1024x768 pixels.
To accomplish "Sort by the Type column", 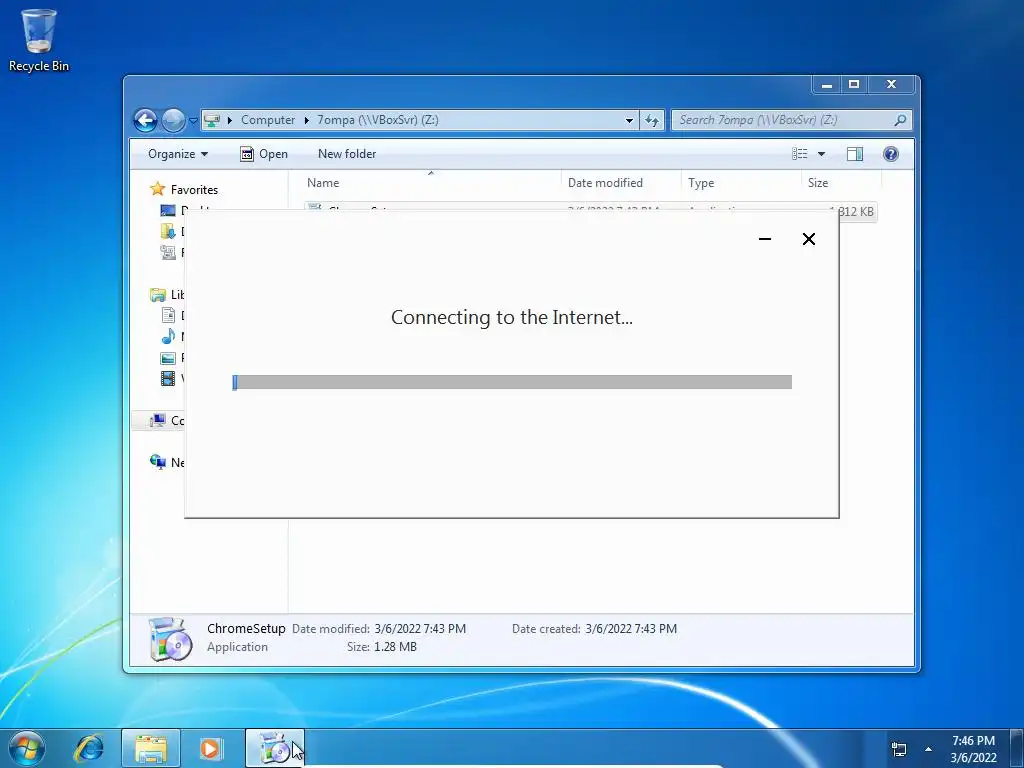I will coord(741,183).
